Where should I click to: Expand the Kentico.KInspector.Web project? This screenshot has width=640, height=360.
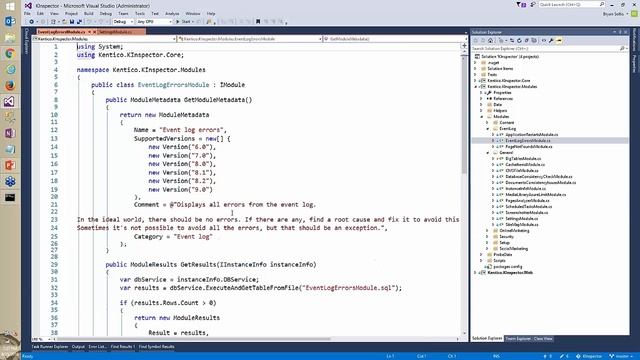[475, 273]
